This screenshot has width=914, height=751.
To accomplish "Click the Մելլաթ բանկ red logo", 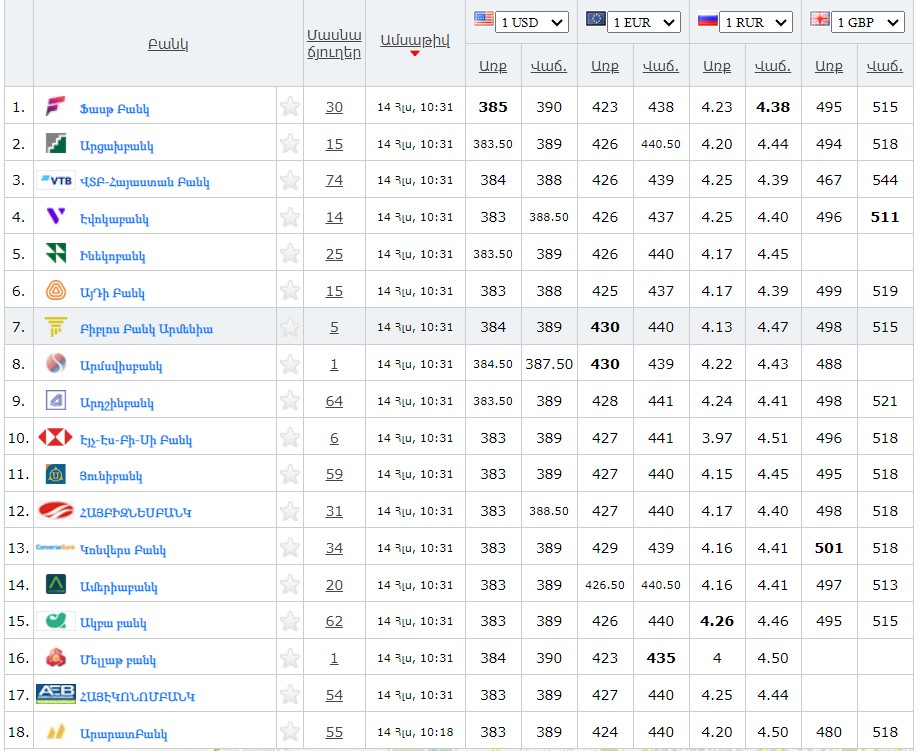I will click(x=56, y=658).
